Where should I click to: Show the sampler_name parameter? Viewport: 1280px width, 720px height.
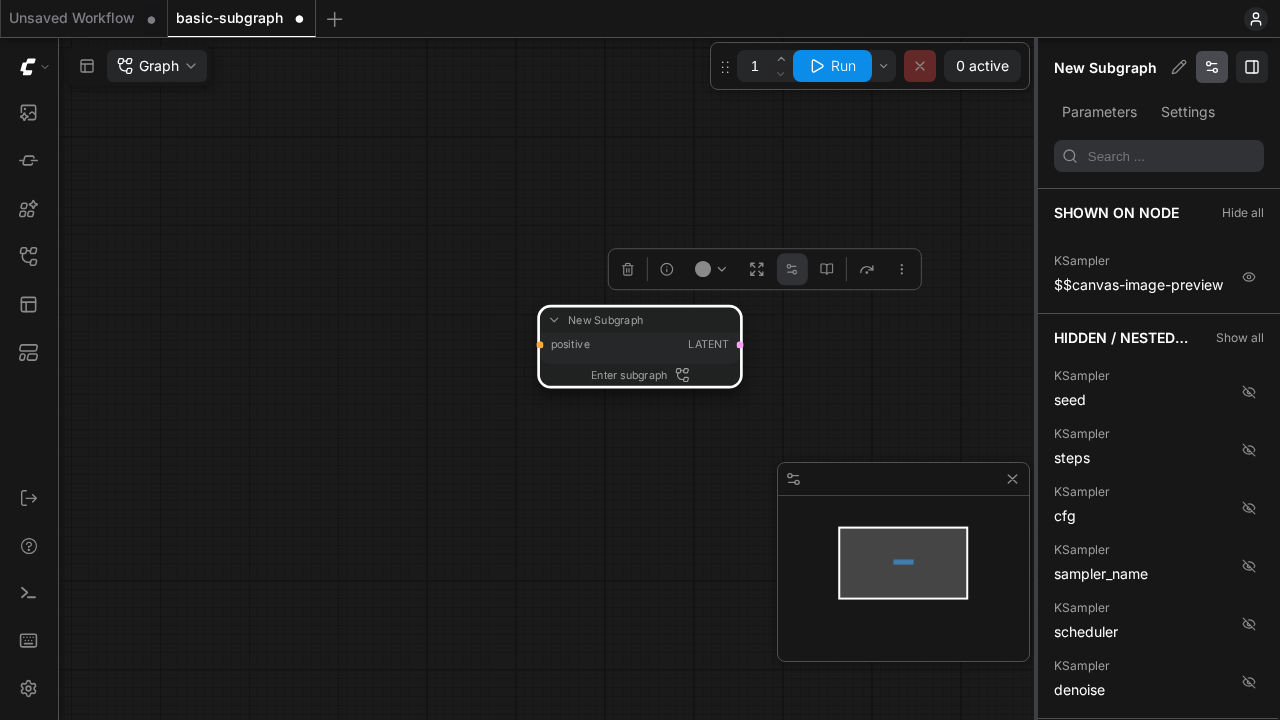1249,566
